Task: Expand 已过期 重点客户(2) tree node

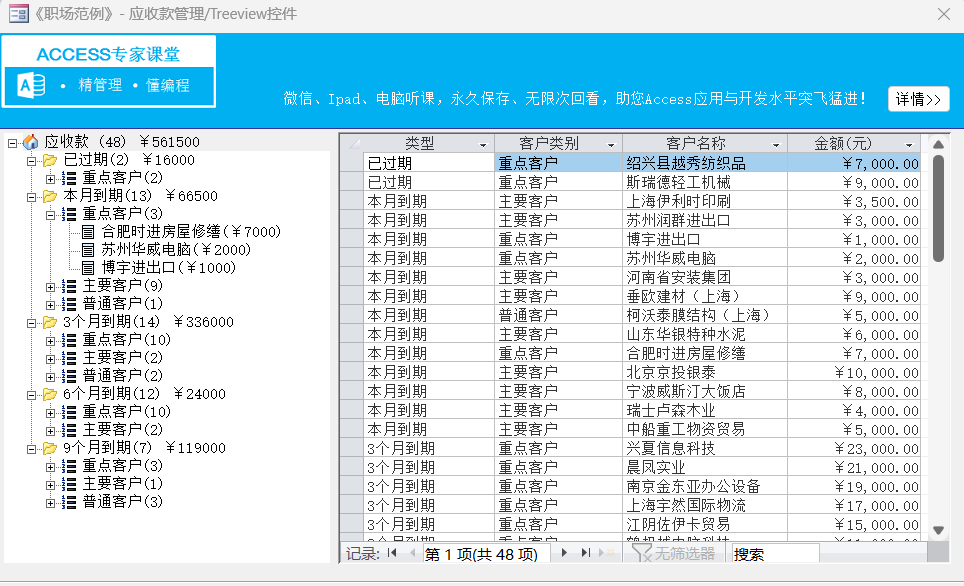Action: point(51,178)
